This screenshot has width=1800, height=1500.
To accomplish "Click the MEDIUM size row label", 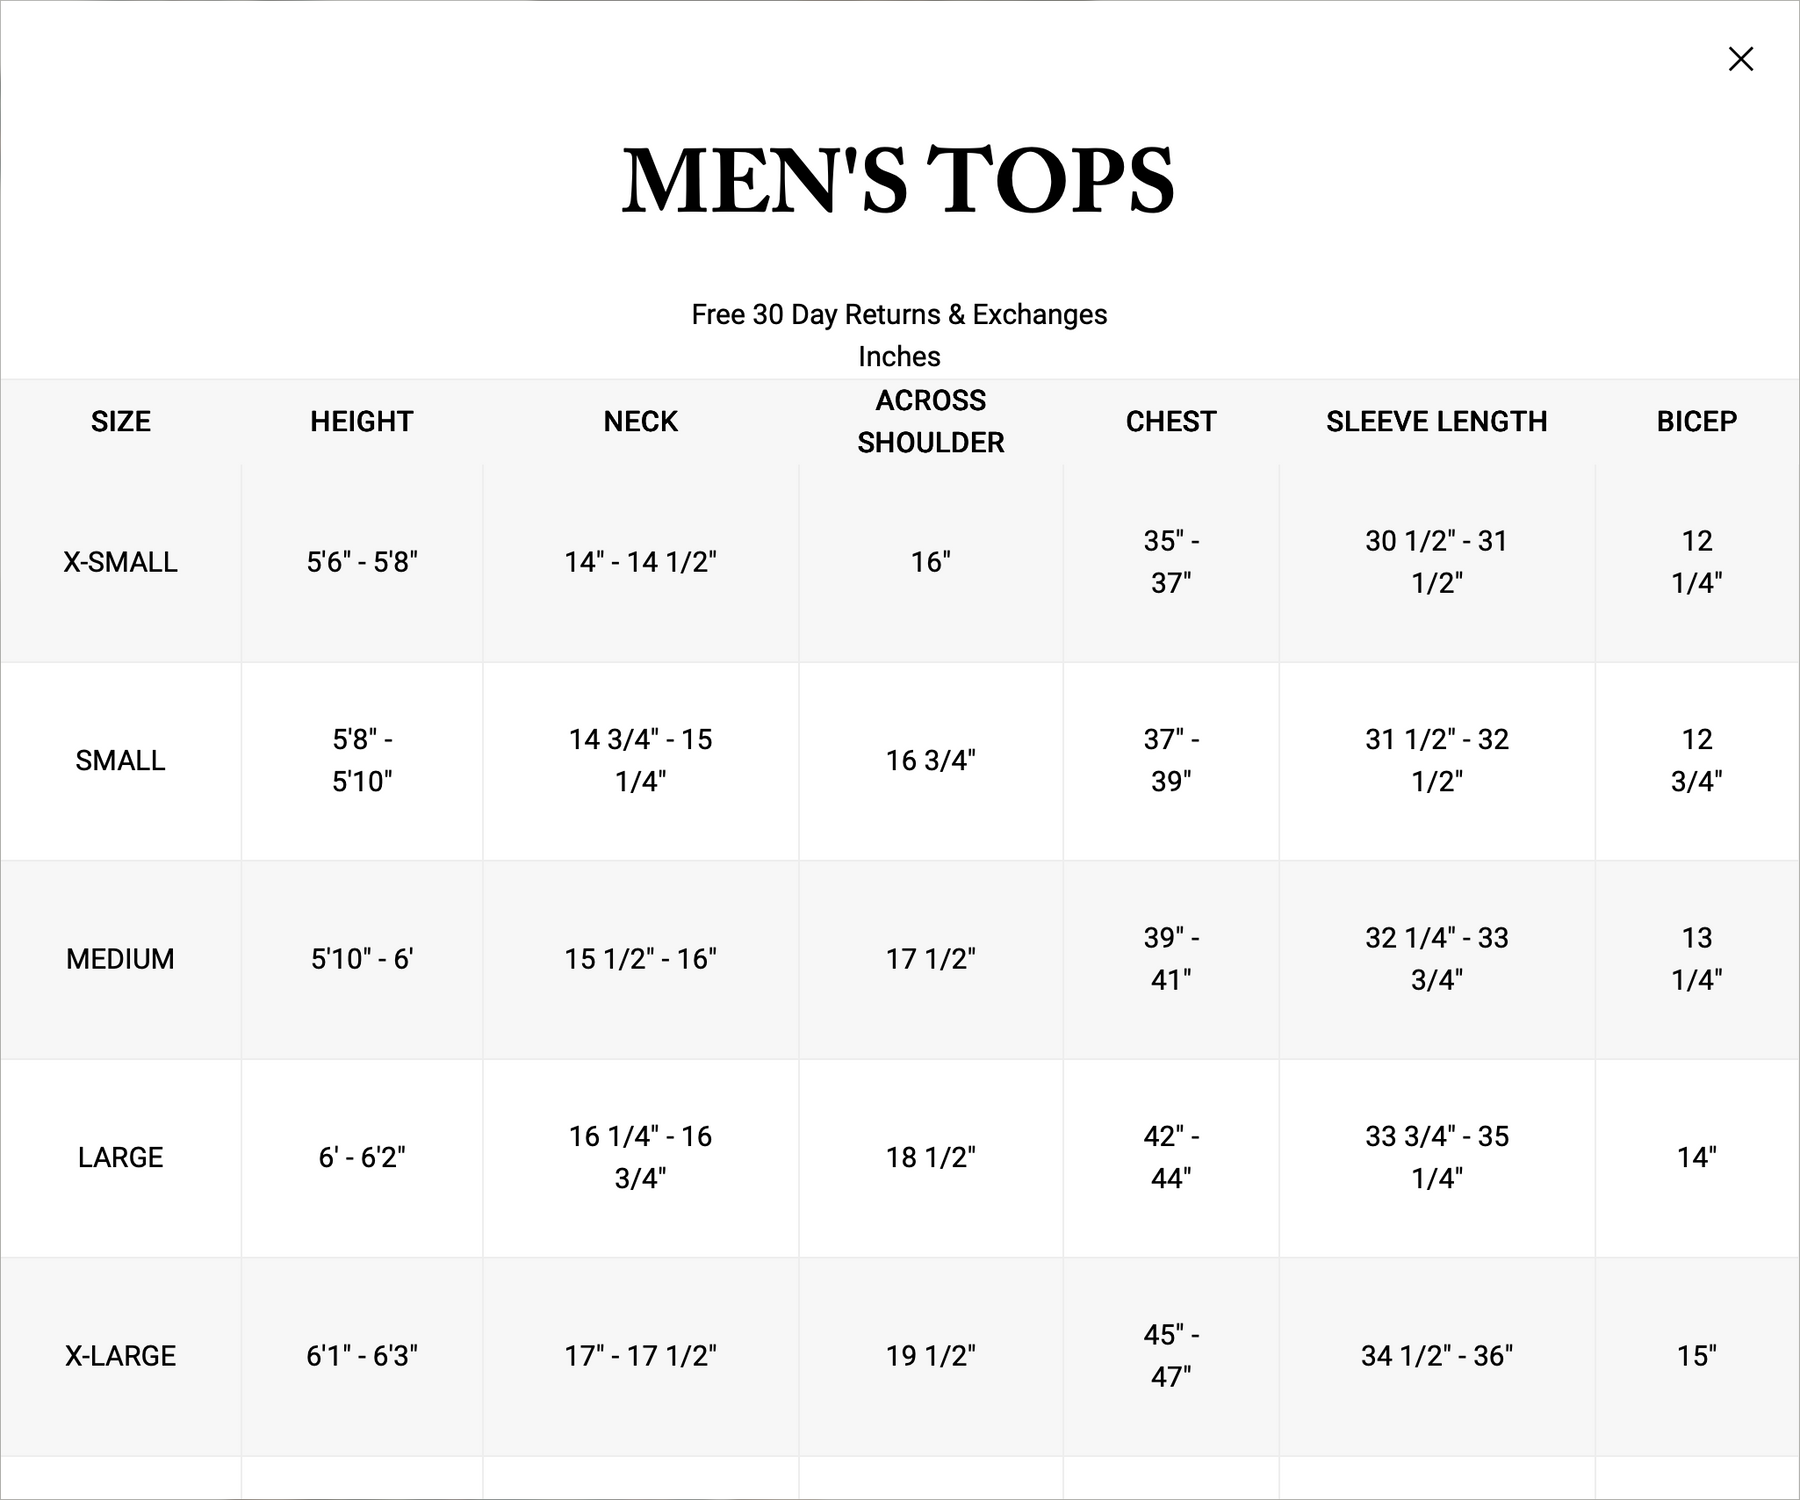I will (x=121, y=959).
